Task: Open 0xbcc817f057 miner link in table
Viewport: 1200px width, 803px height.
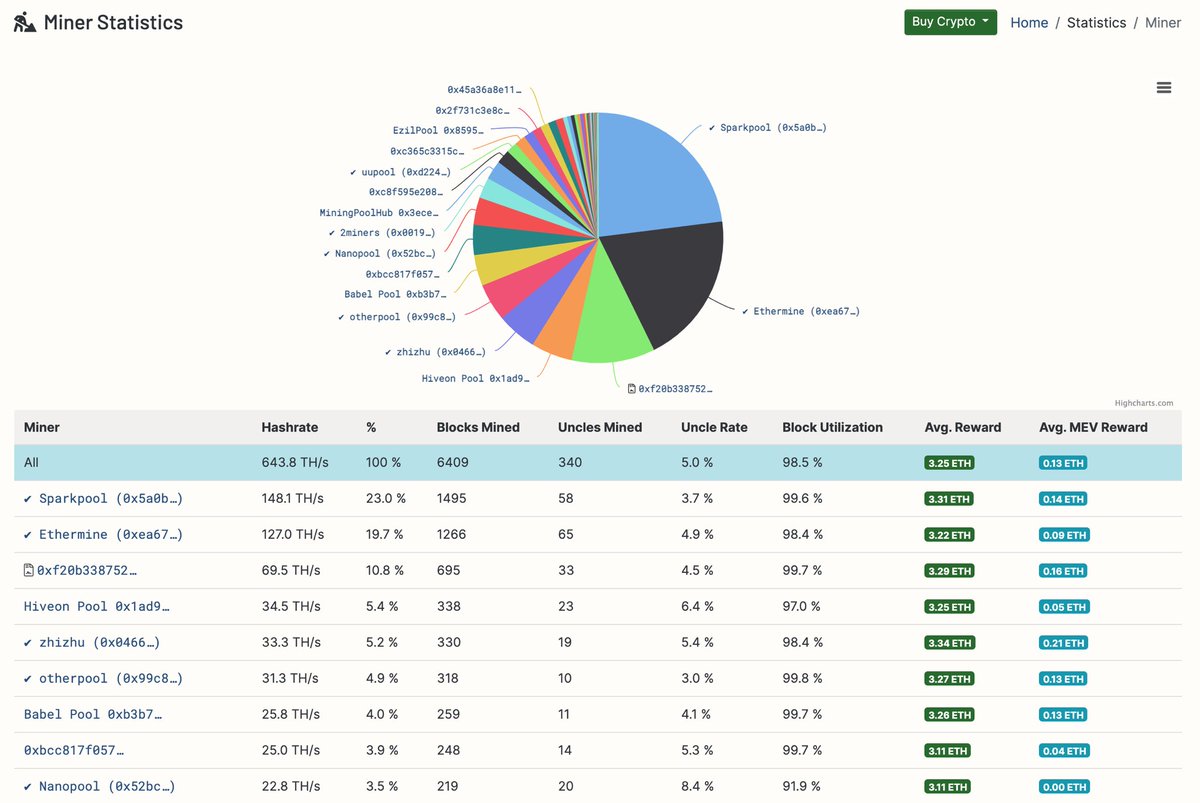Action: 74,750
